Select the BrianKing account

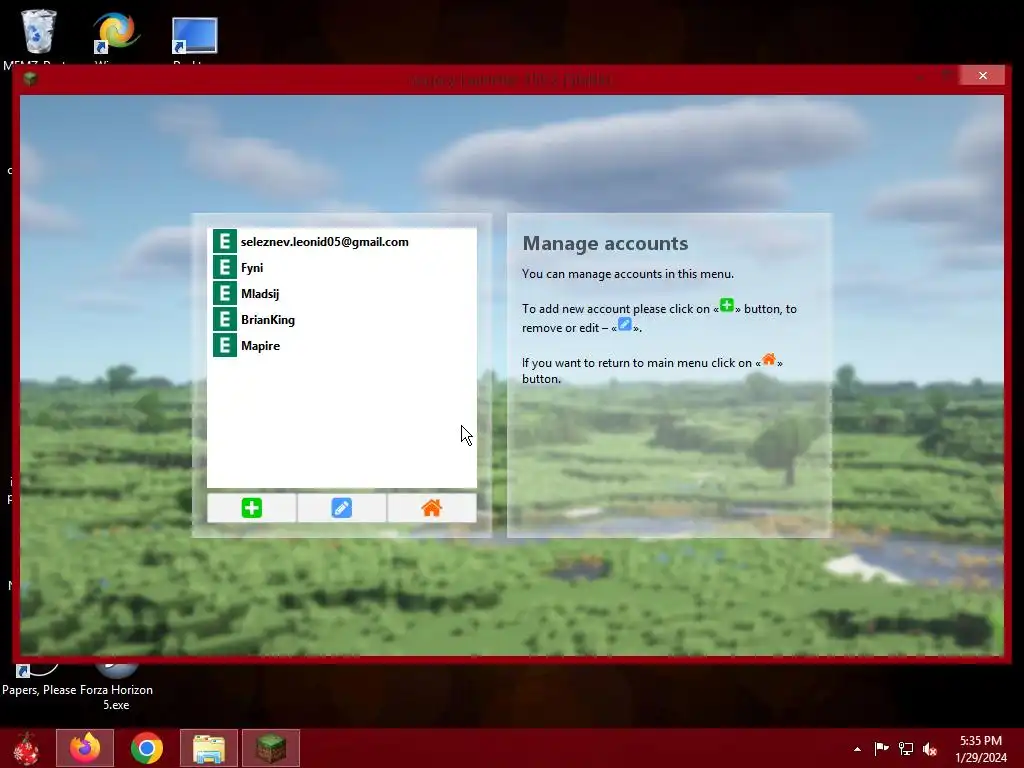coord(342,320)
